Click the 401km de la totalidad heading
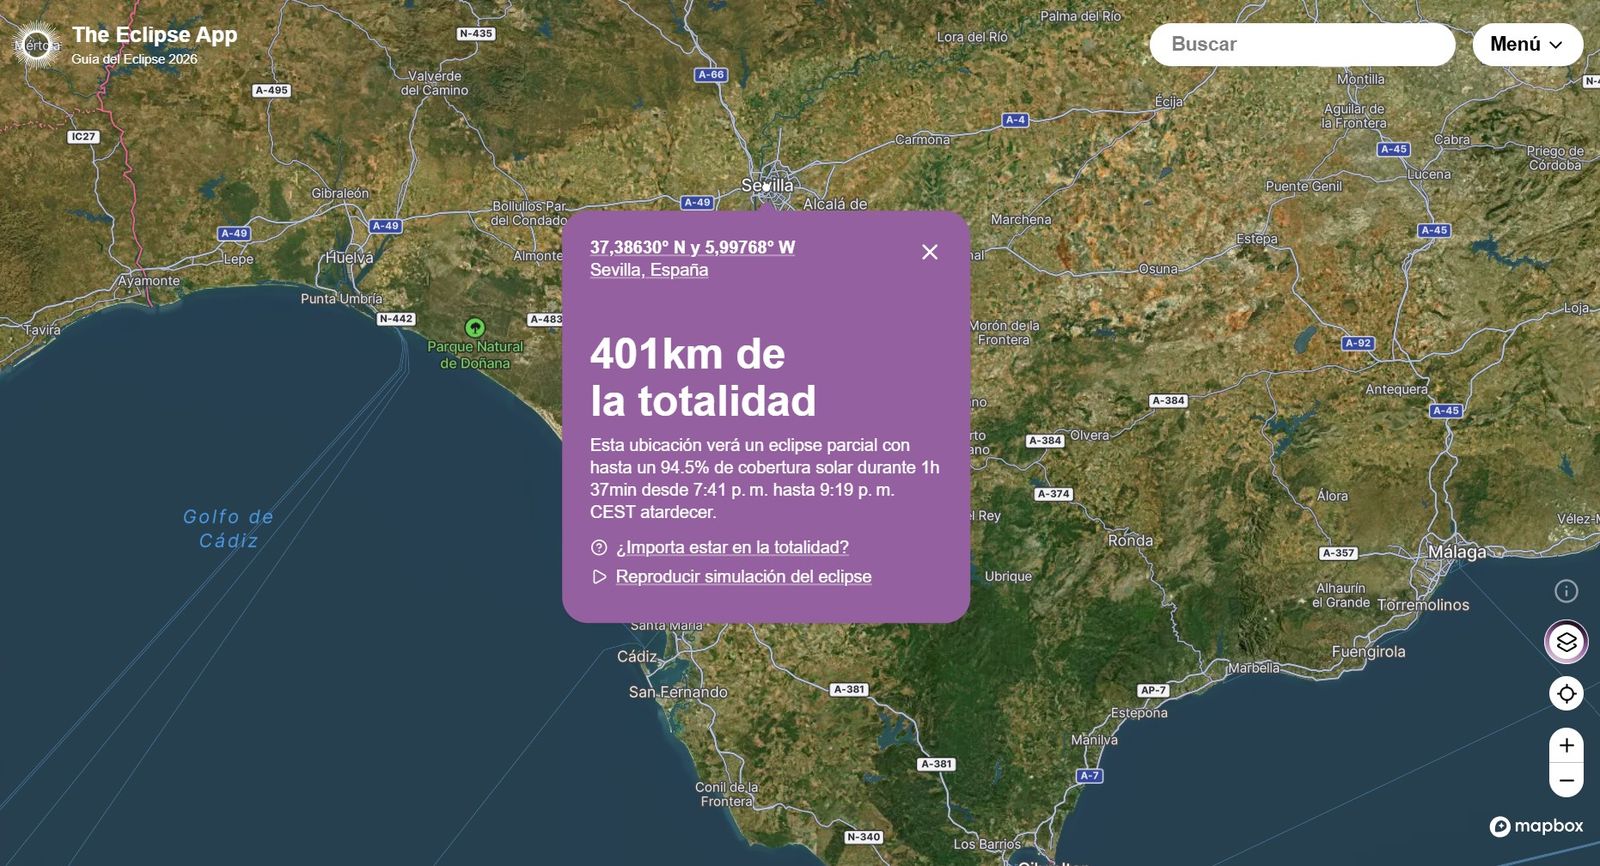This screenshot has height=866, width=1600. [x=703, y=377]
